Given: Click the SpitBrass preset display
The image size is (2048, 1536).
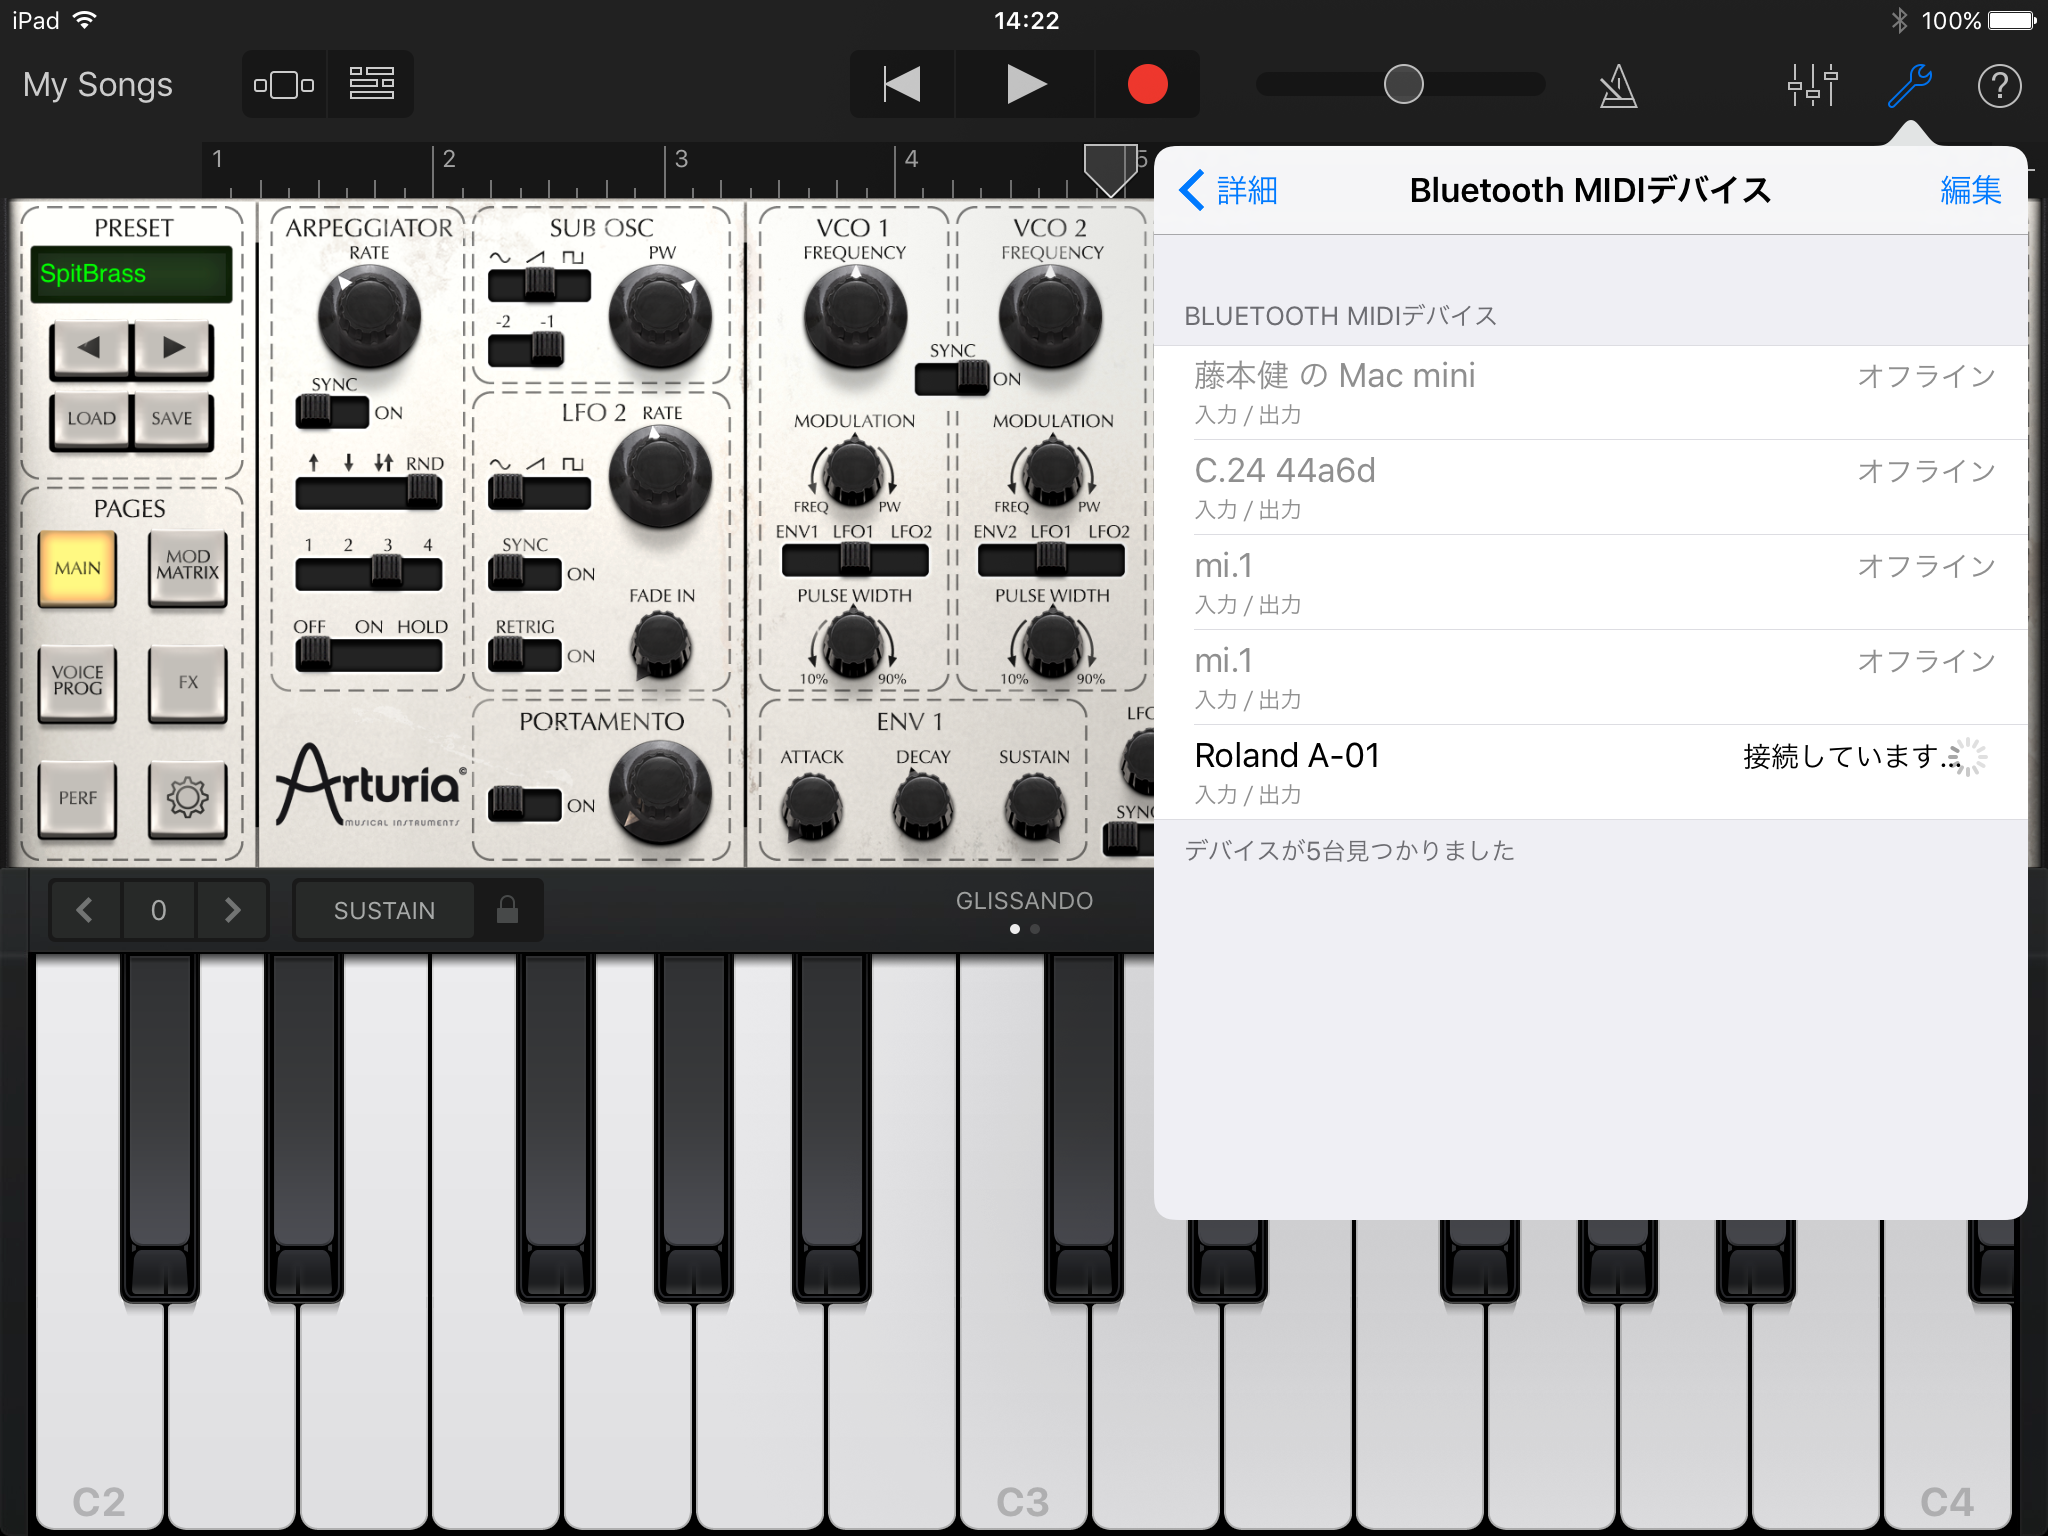Looking at the screenshot, I should point(131,274).
